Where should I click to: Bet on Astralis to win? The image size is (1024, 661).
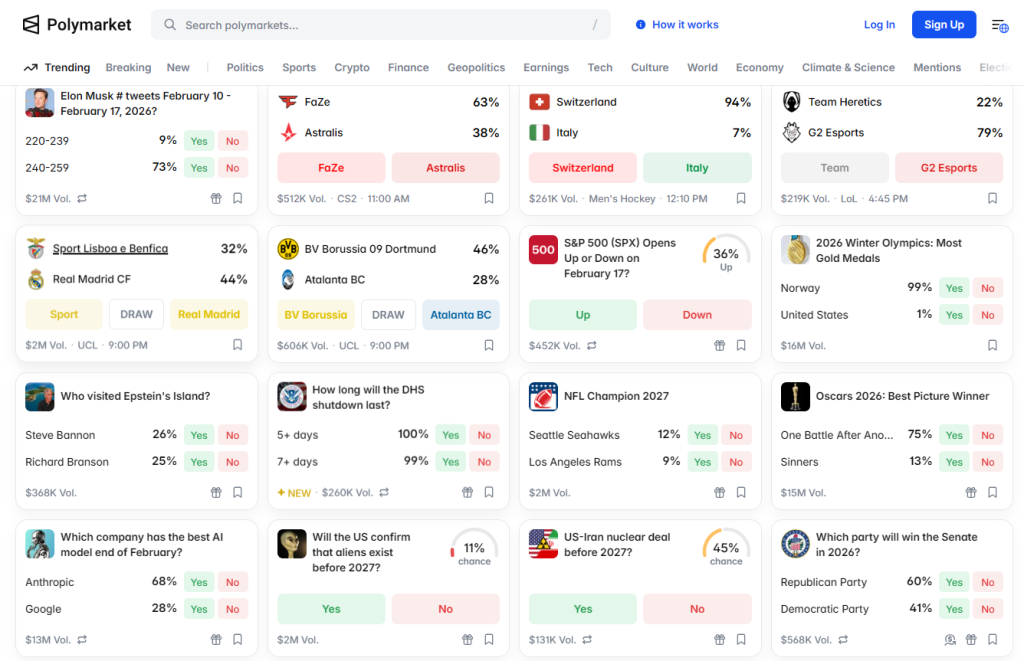[x=445, y=168]
